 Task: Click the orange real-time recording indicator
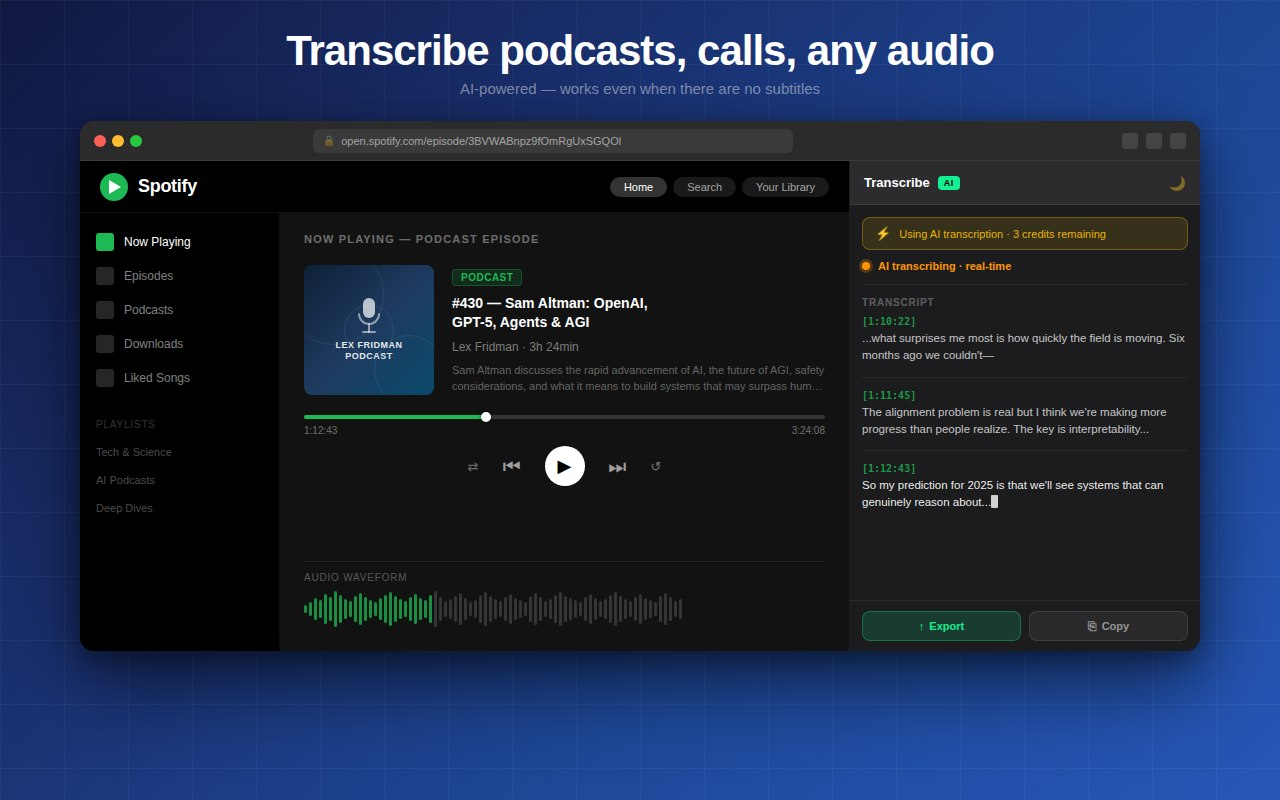click(866, 266)
